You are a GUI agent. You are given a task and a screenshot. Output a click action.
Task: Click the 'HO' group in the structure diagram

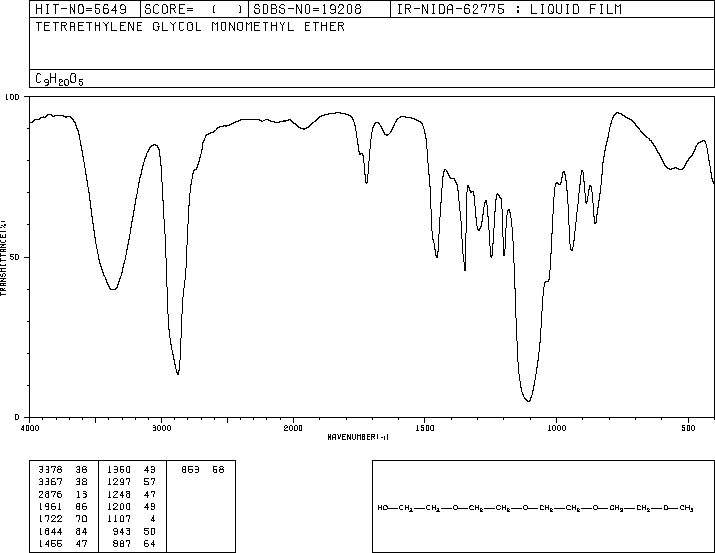[383, 508]
